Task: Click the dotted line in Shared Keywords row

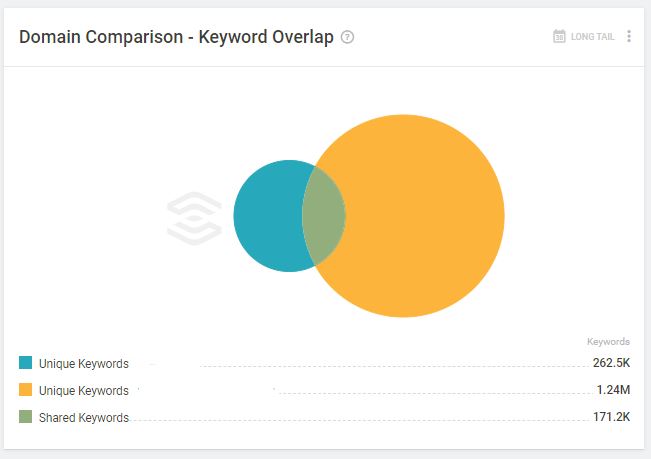Action: point(360,420)
